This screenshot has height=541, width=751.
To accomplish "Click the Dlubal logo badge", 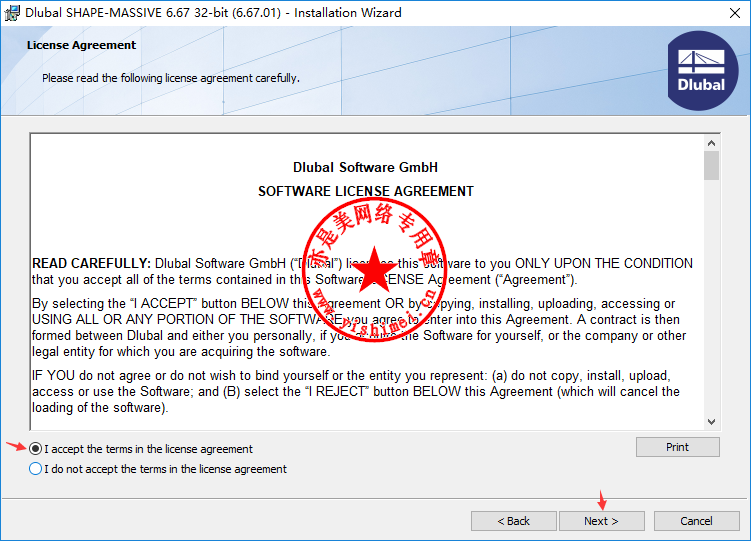I will pyautogui.click(x=702, y=71).
